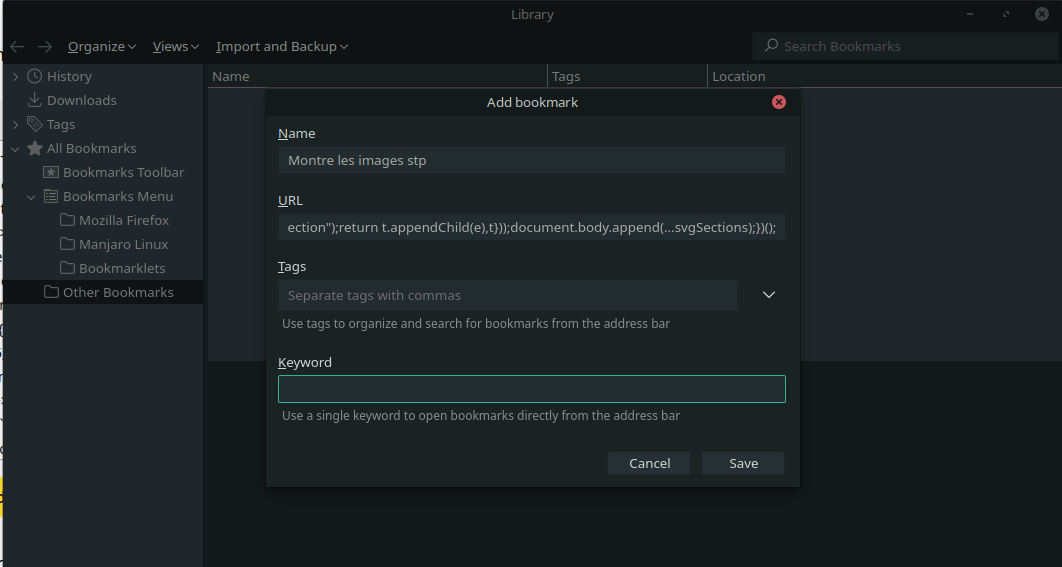Screen dimensions: 1062x567
Task: Click the All Bookmarks star icon
Action: [x=35, y=148]
